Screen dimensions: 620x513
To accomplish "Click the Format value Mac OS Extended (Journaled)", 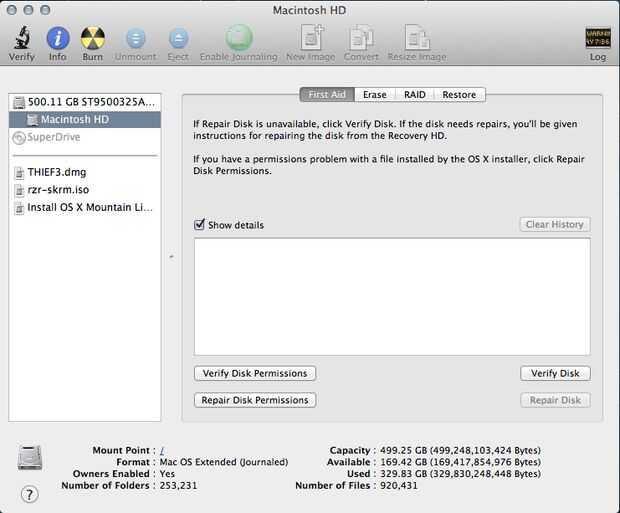I will [224, 462].
